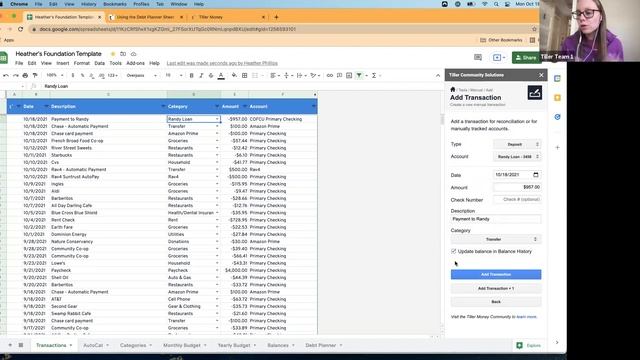
Task: Open the Google Tasks side panel icon
Action: pyautogui.click(x=557, y=117)
